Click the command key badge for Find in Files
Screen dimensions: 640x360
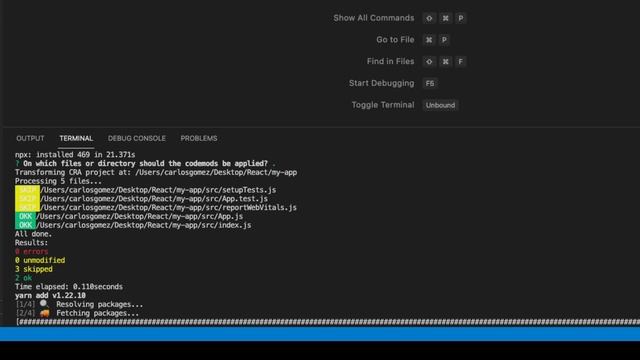coord(445,62)
